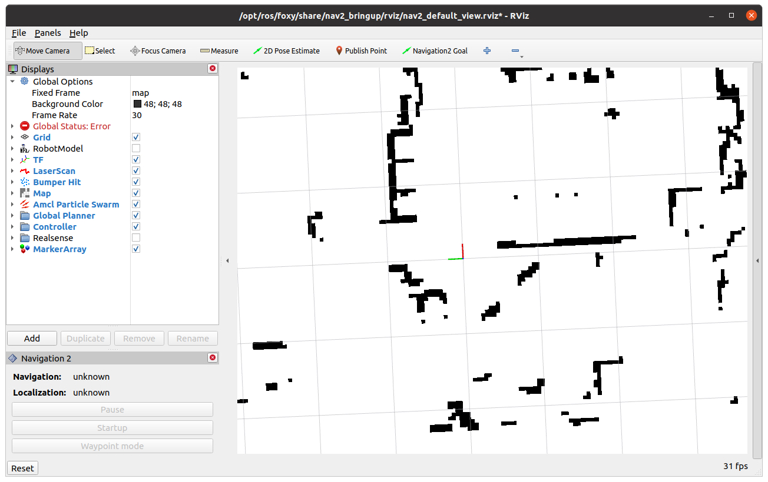Image resolution: width=768 pixels, height=482 pixels.
Task: Collapse the Global Options tree node
Action: [12, 81]
